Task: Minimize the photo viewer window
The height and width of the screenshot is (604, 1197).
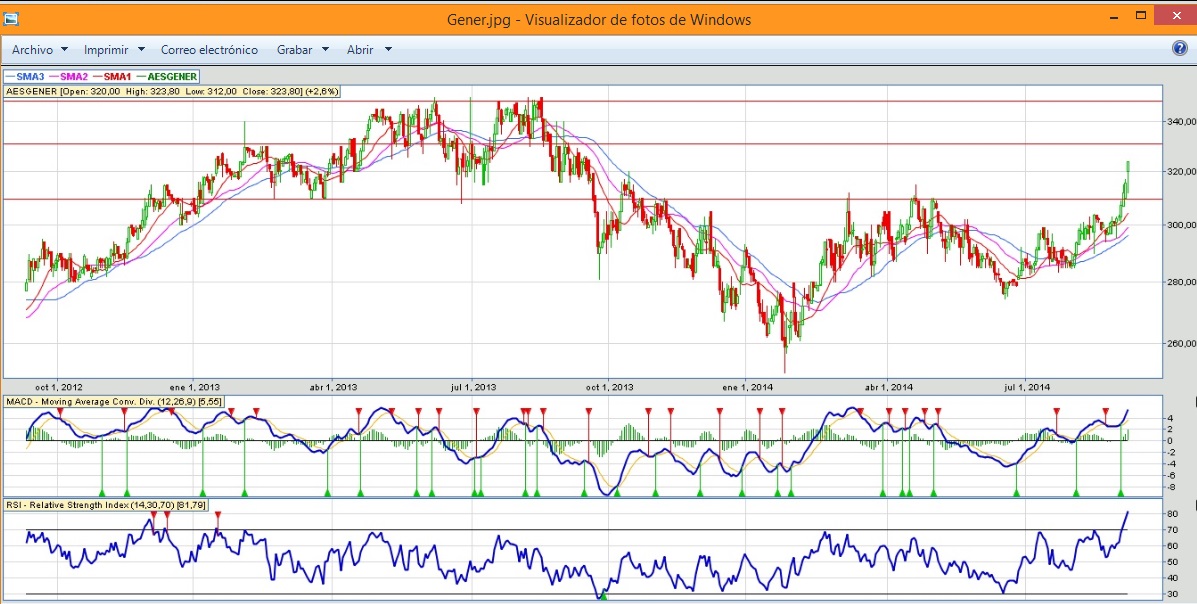Action: pyautogui.click(x=1113, y=17)
